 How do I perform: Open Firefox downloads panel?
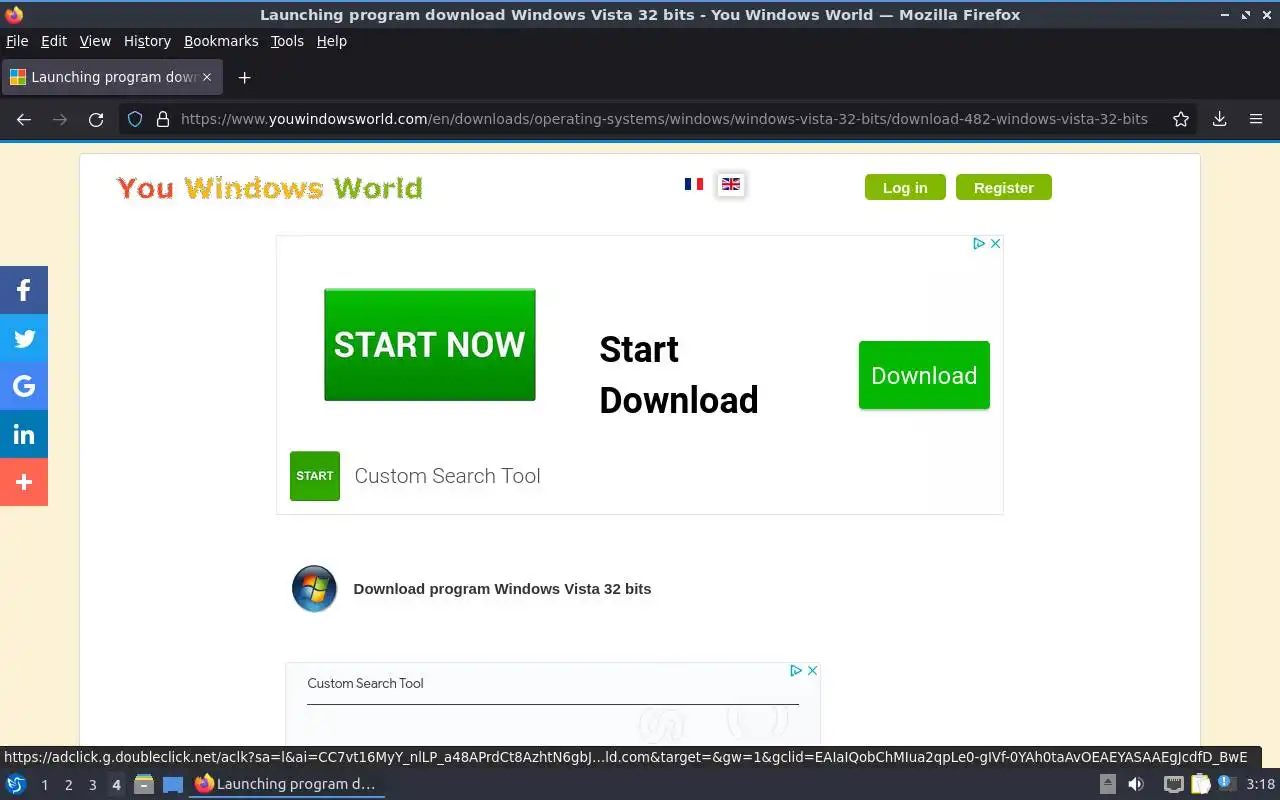pos(1219,119)
